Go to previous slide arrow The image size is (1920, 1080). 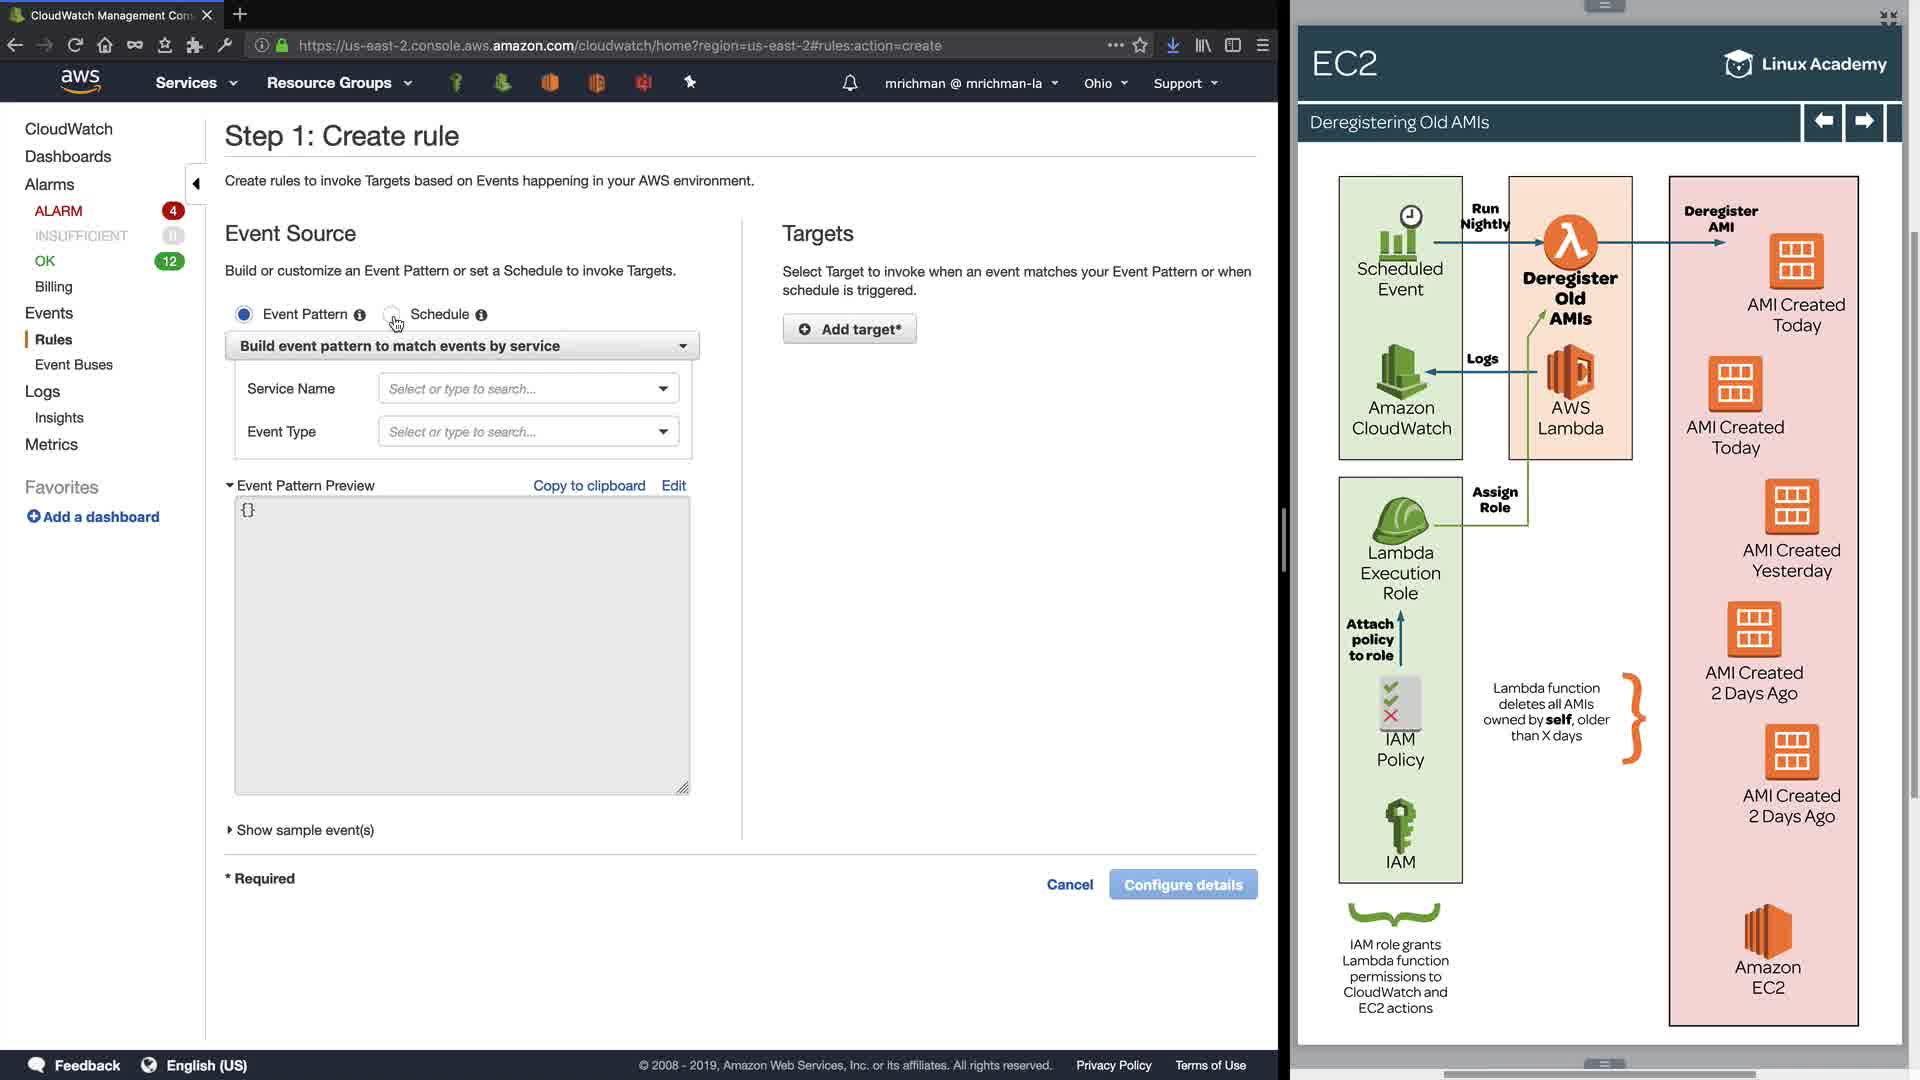point(1823,121)
